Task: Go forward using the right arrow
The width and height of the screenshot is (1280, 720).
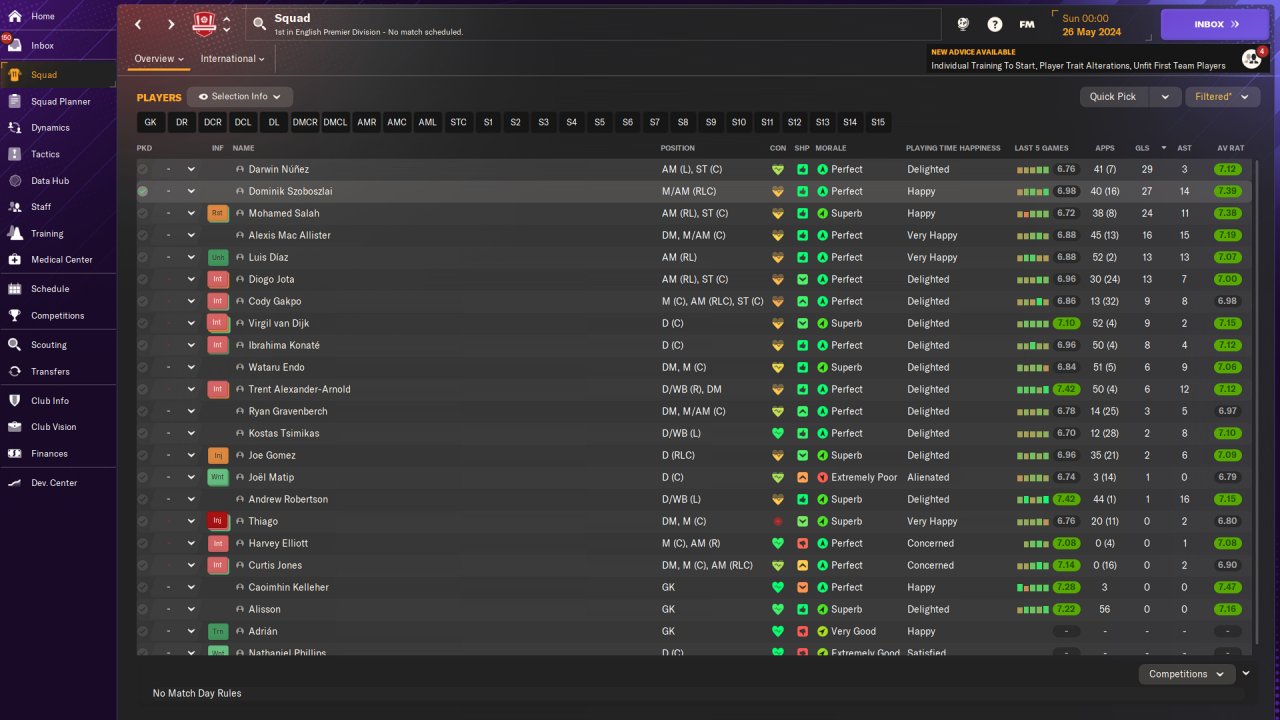Action: point(171,24)
